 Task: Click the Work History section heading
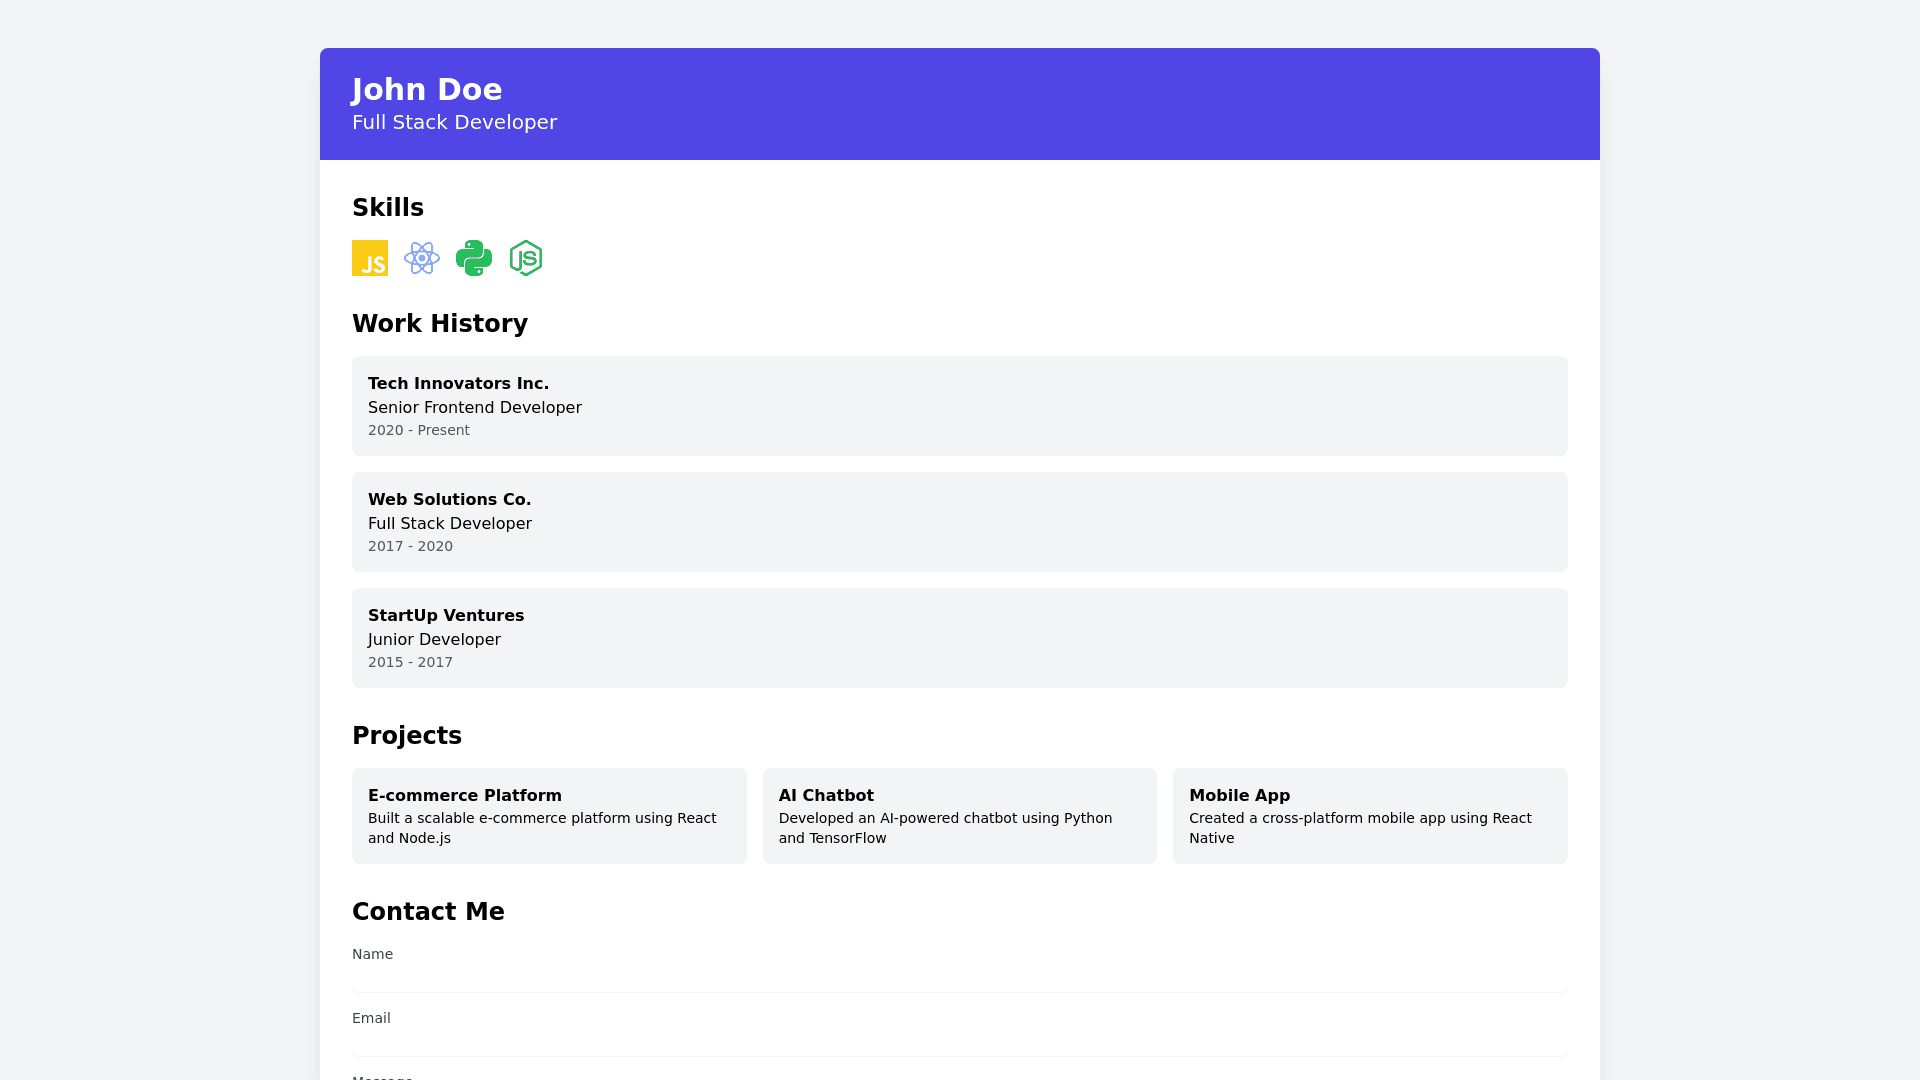point(440,324)
